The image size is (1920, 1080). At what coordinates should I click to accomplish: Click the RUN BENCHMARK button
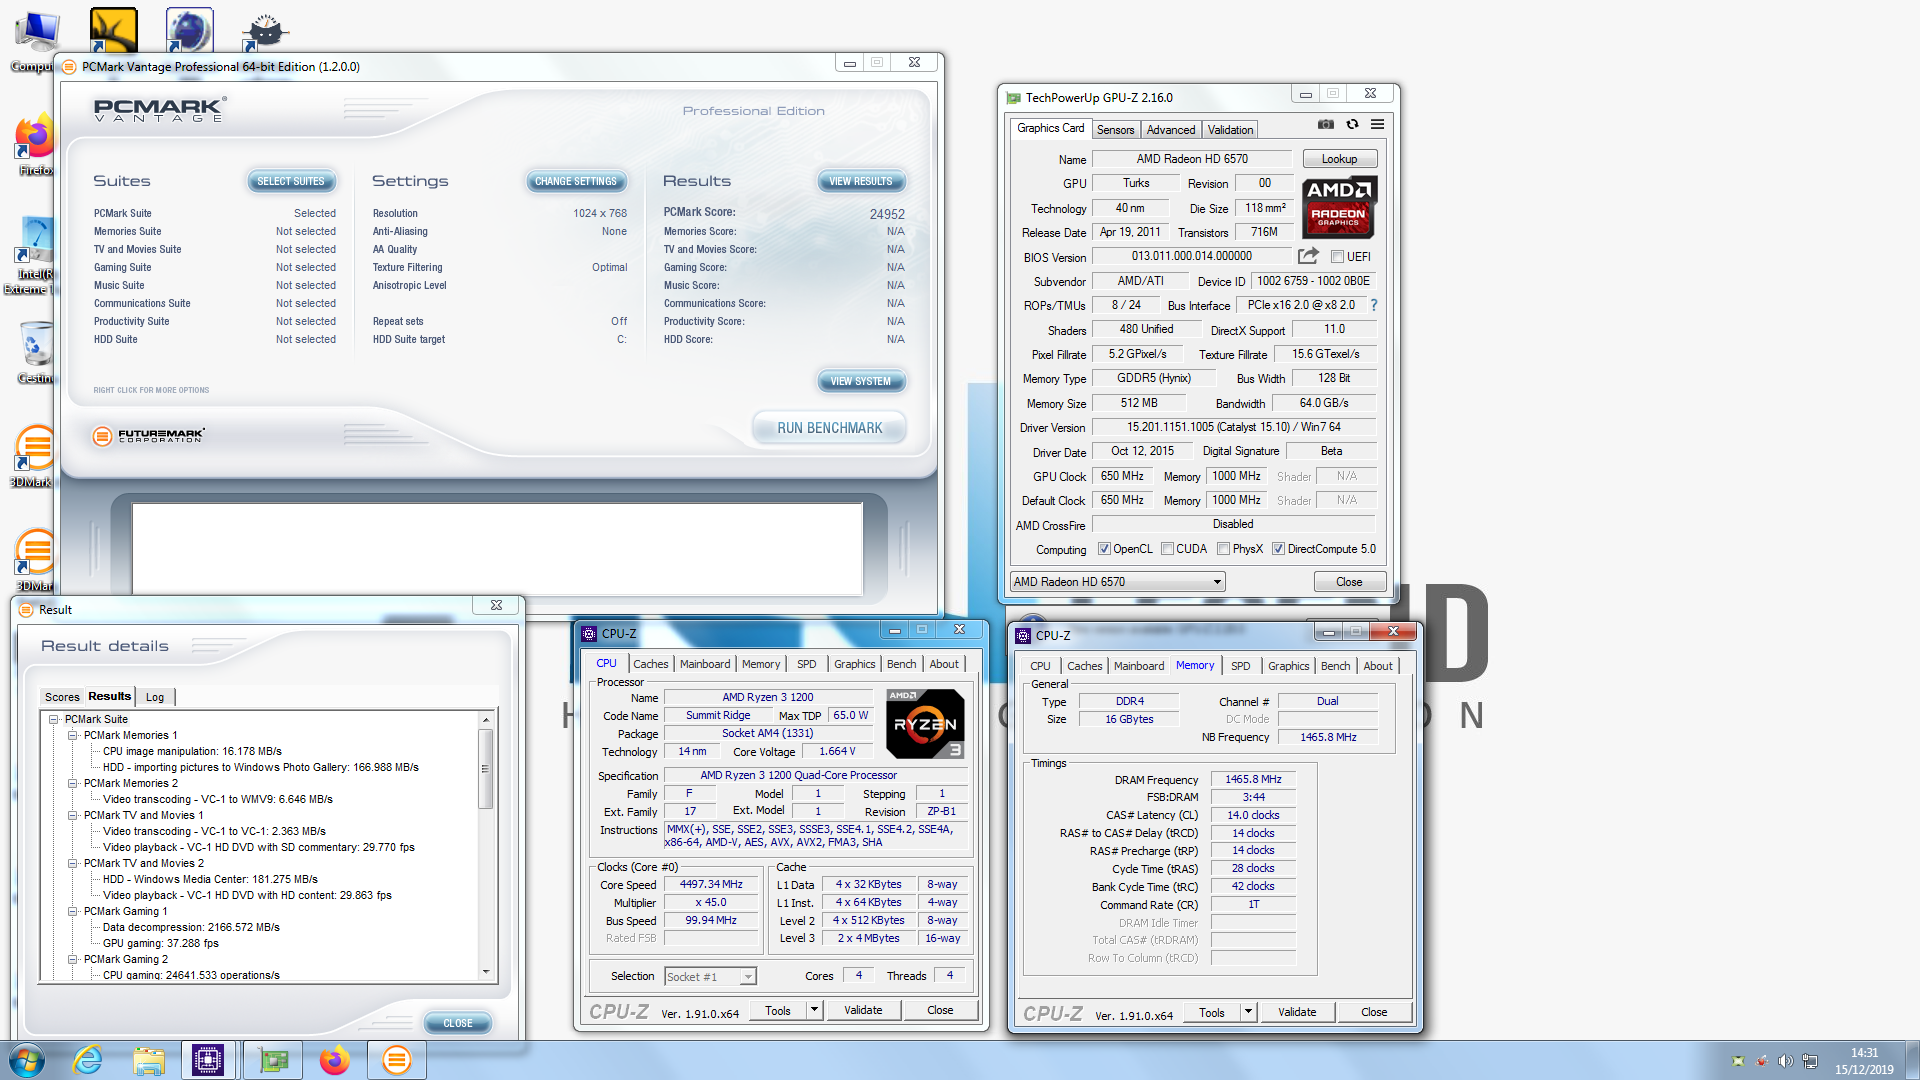click(x=830, y=428)
